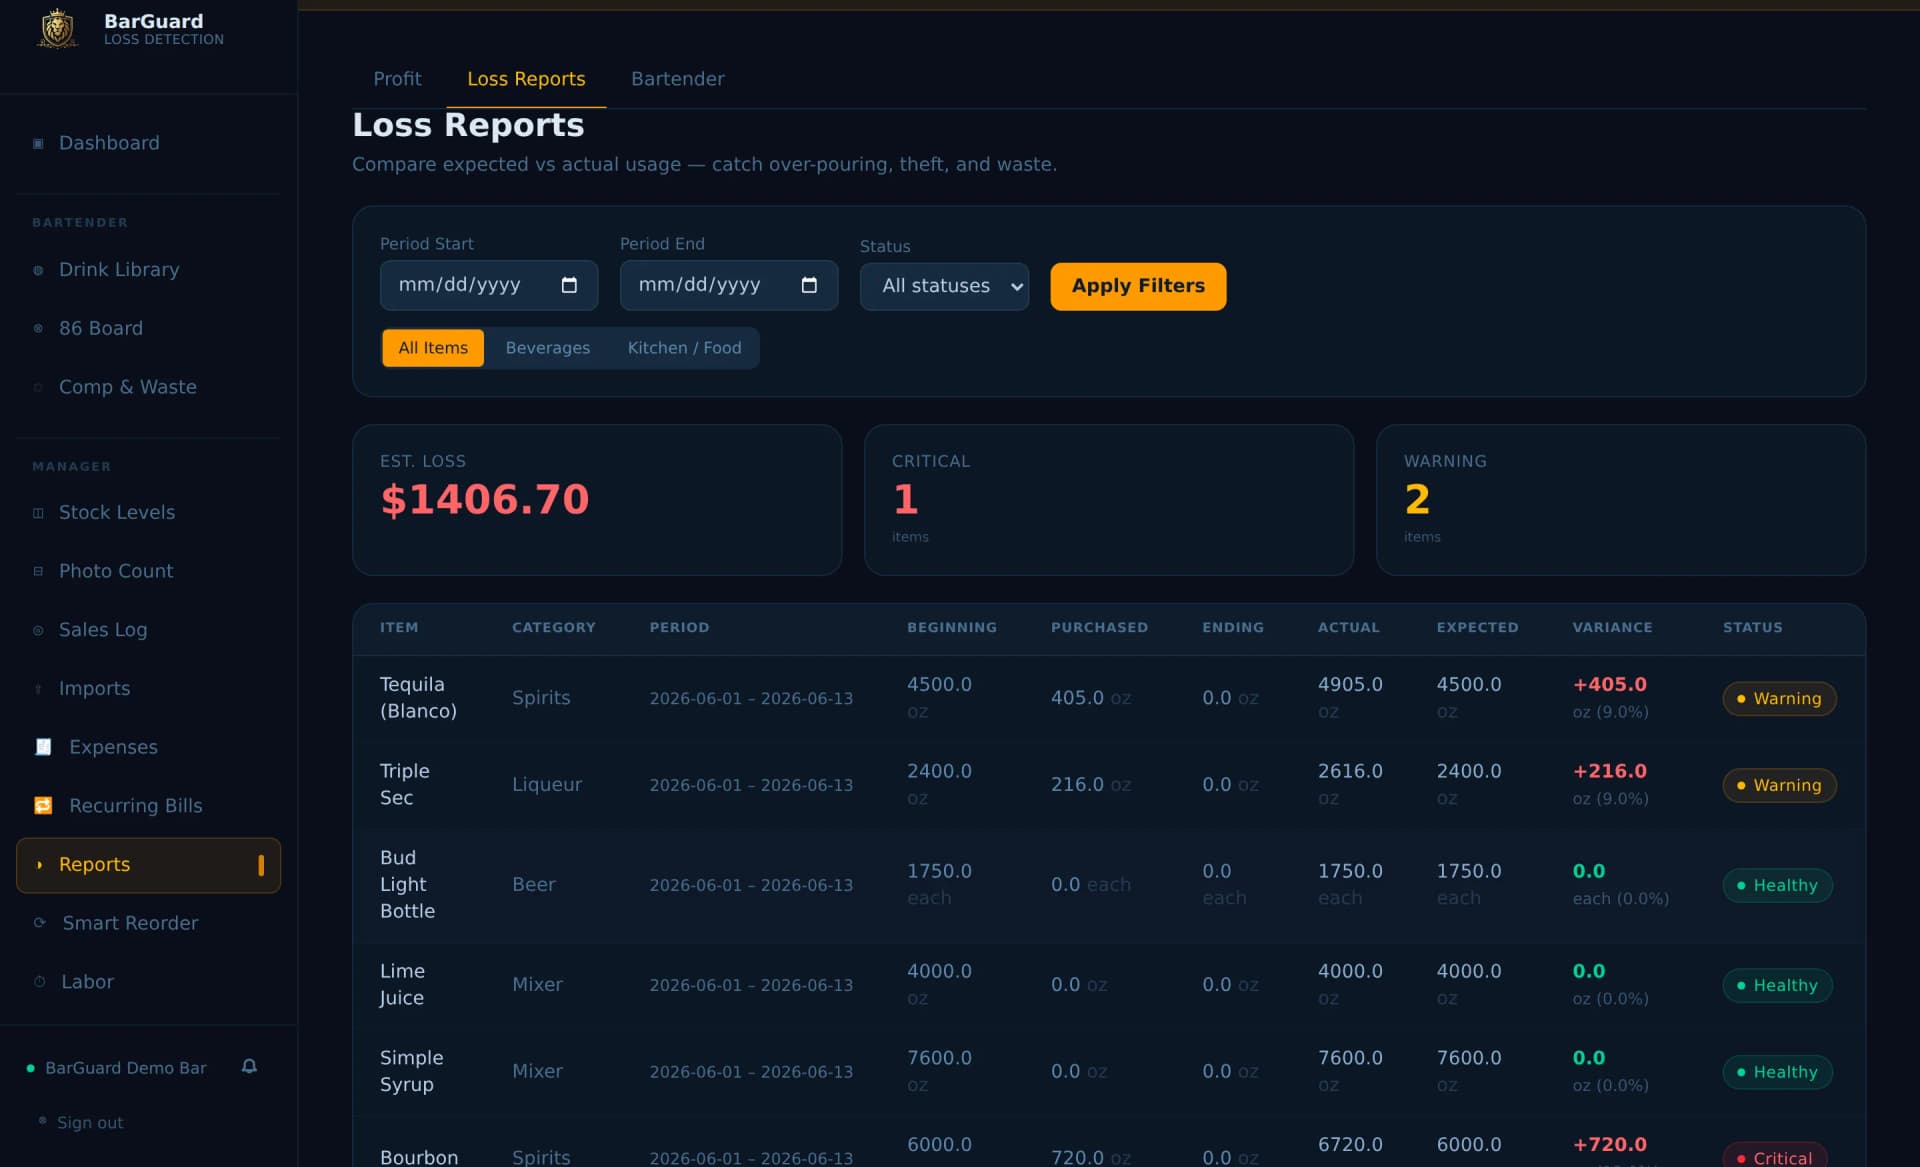Sort by the VARIANCE column header
The image size is (1920, 1167).
[x=1612, y=628]
